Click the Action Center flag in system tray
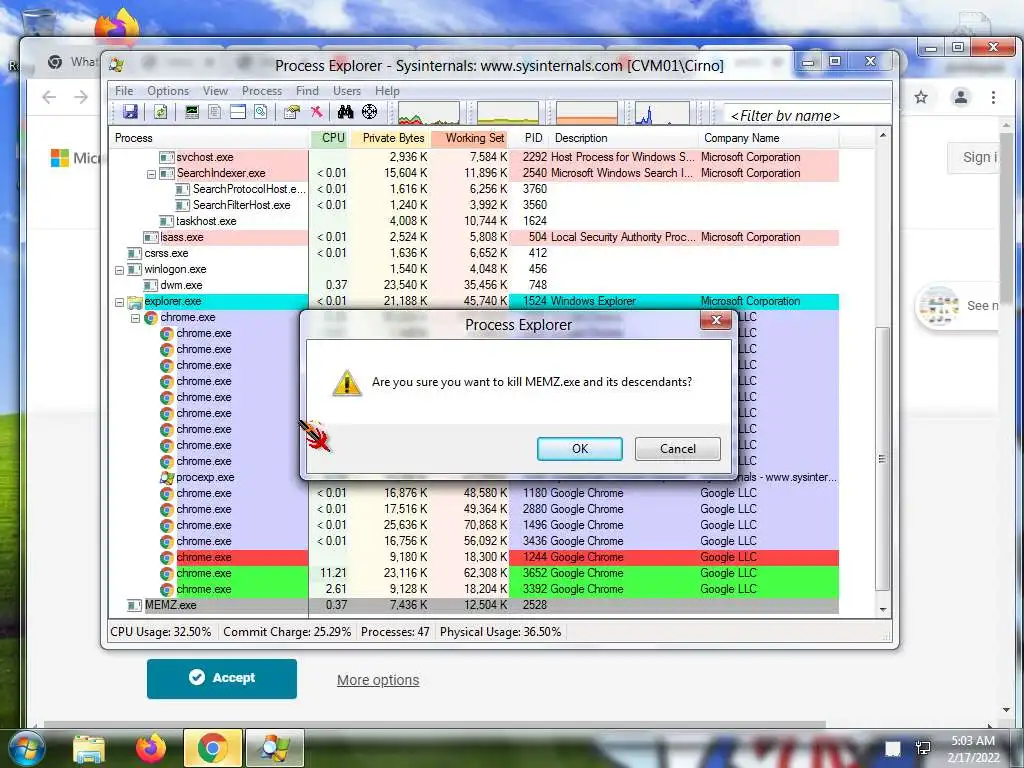Image resolution: width=1024 pixels, height=768 pixels. tap(893, 748)
